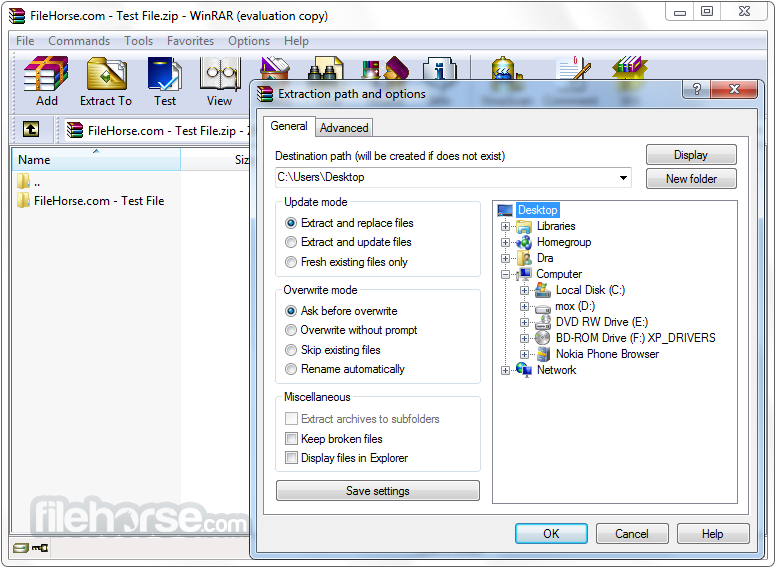The height and width of the screenshot is (568, 776).
Task: Click the dialog help question mark button
Action: [x=696, y=89]
